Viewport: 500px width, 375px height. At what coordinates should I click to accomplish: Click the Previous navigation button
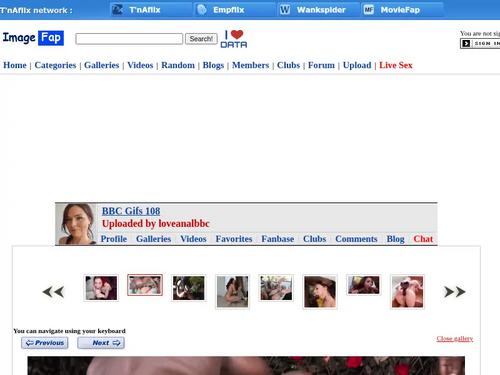pos(45,343)
